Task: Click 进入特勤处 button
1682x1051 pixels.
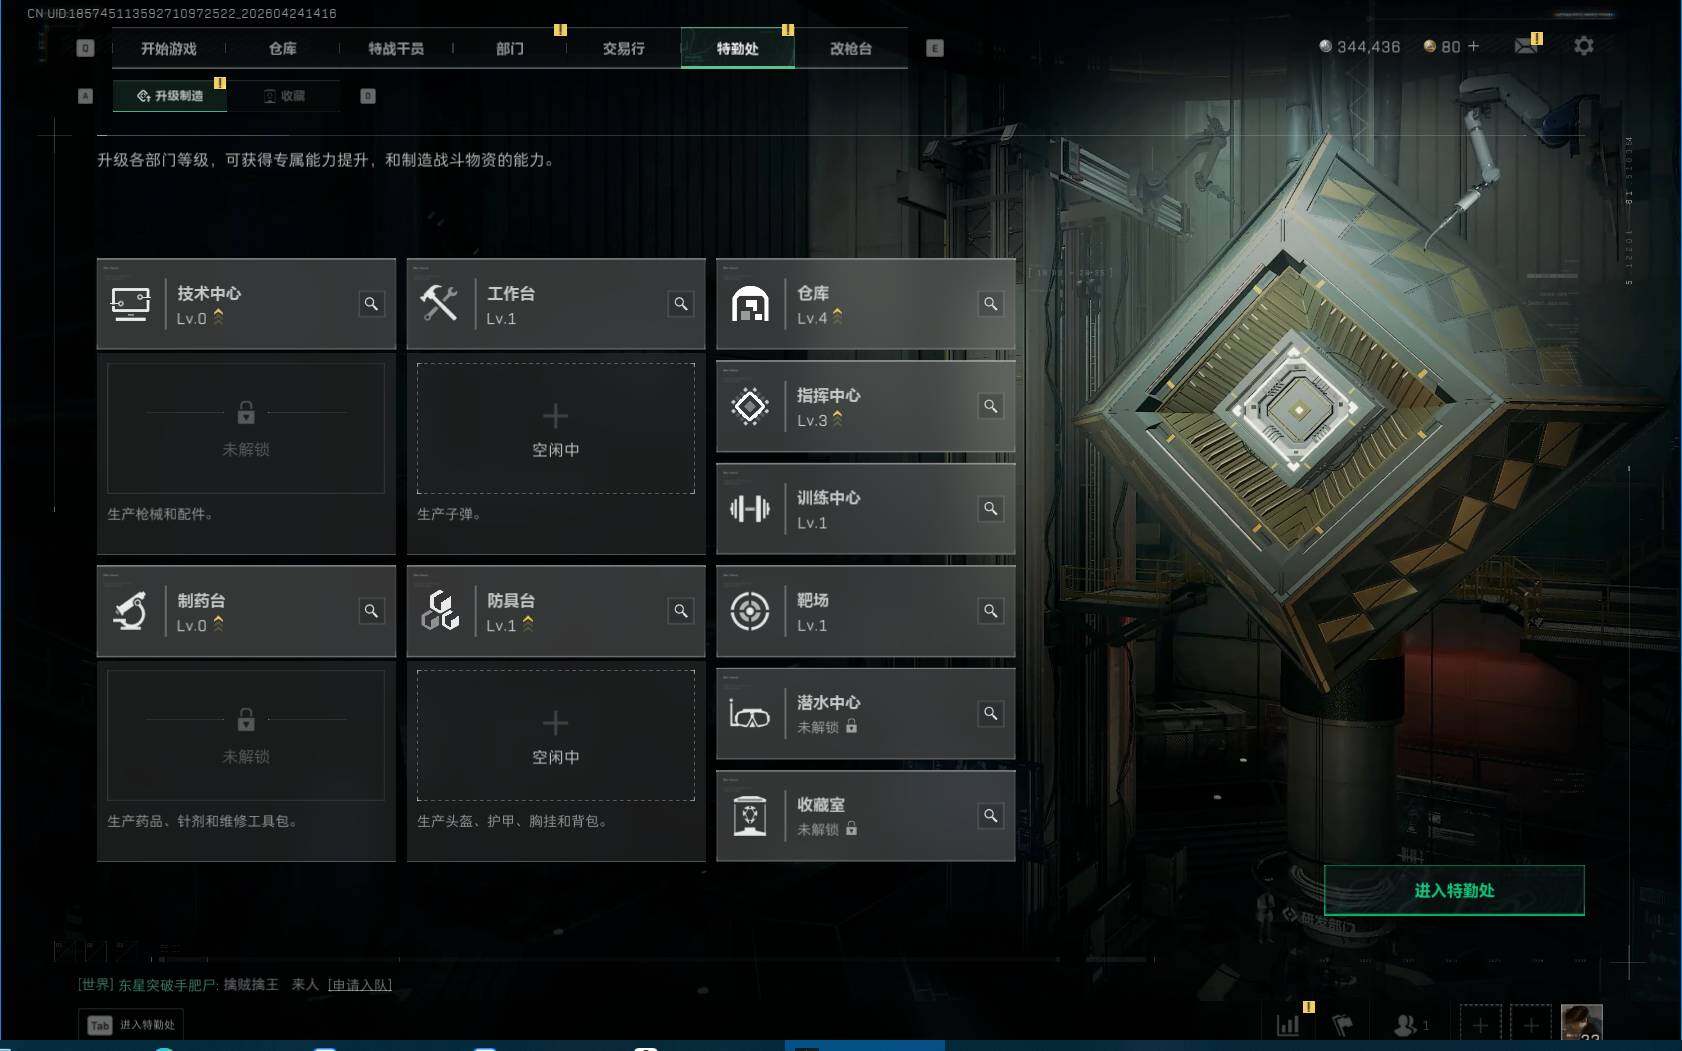Action: click(1454, 890)
